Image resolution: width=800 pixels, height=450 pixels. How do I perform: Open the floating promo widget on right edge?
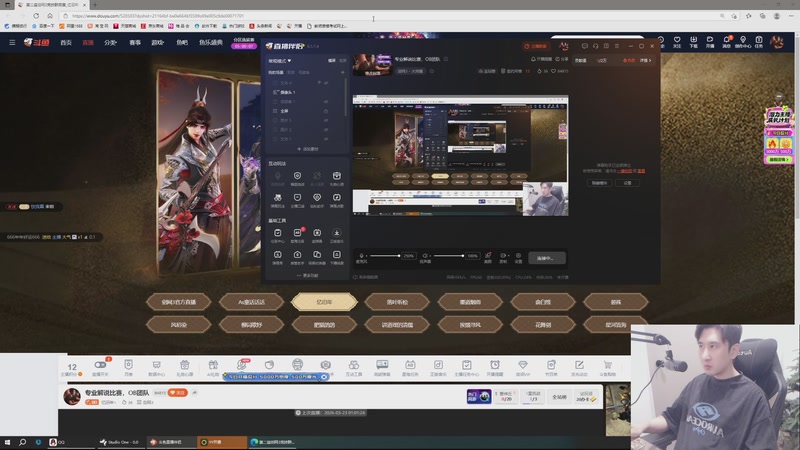779,136
